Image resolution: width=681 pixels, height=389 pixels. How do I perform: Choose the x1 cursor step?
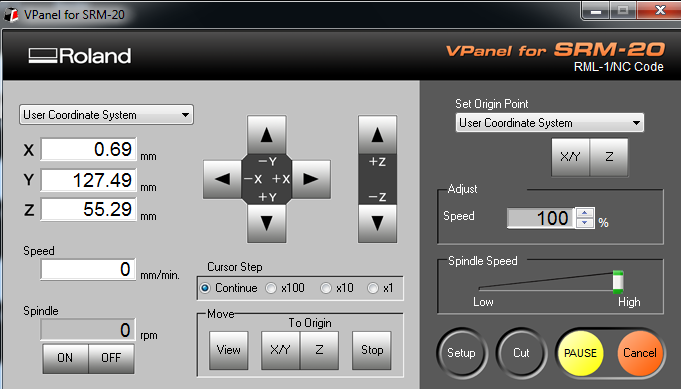point(380,288)
